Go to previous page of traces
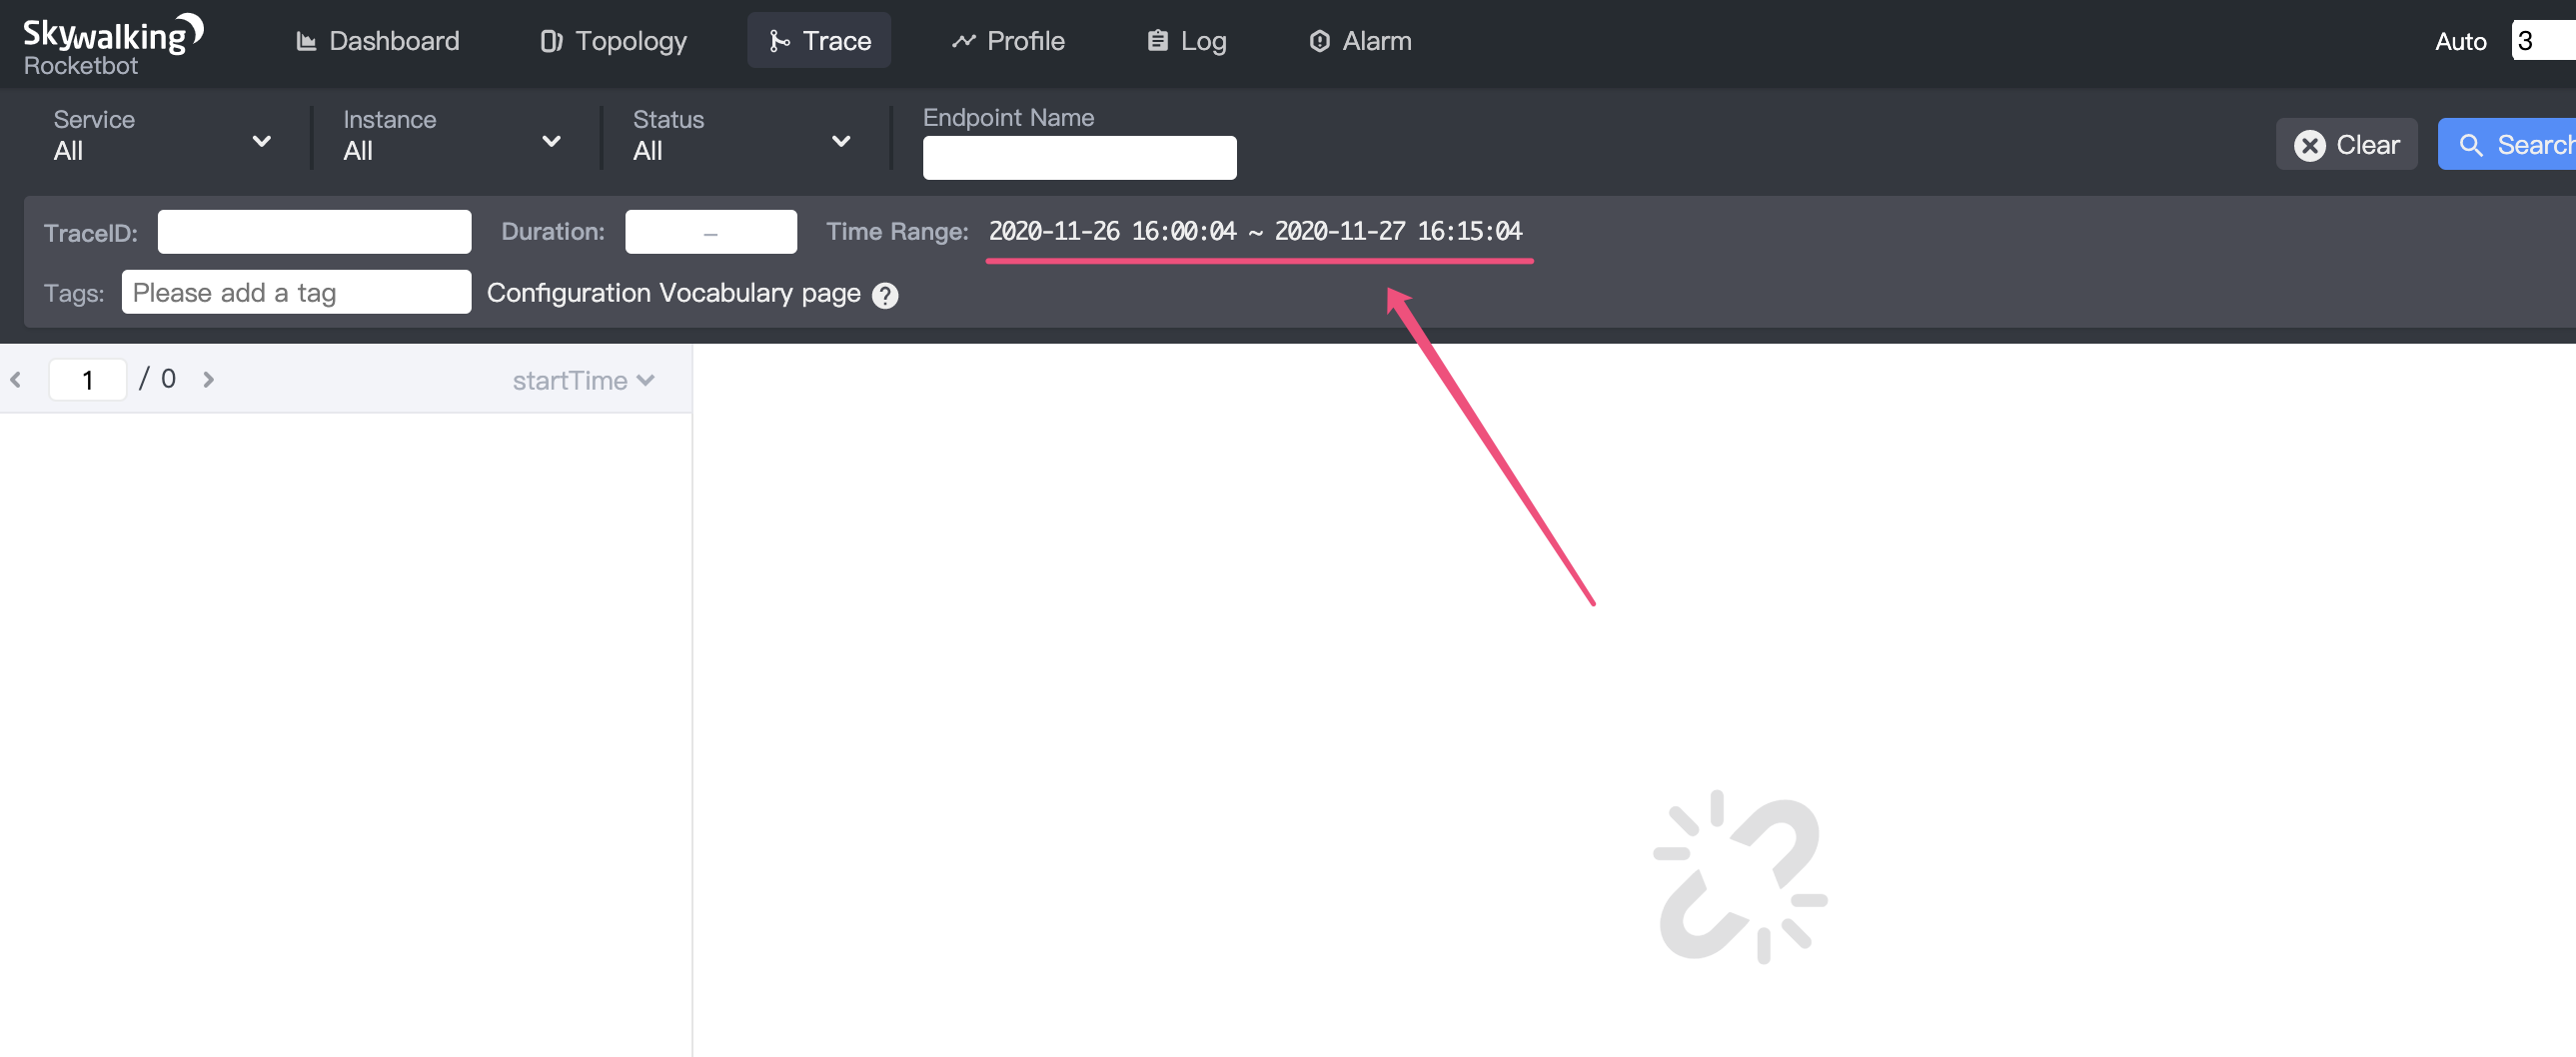 tap(16, 380)
